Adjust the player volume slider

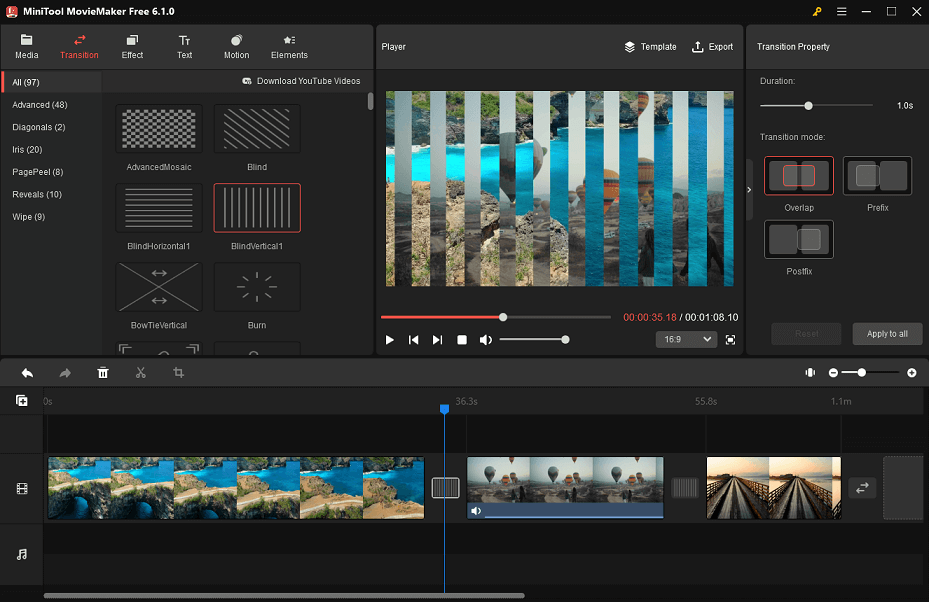[x=534, y=340]
